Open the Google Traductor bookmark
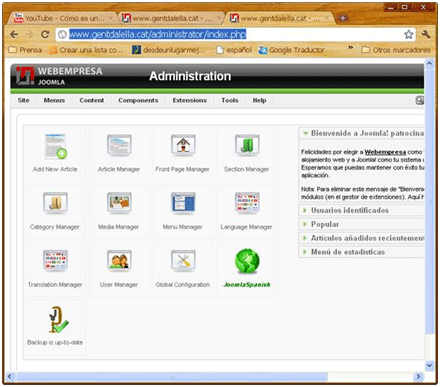 point(291,50)
